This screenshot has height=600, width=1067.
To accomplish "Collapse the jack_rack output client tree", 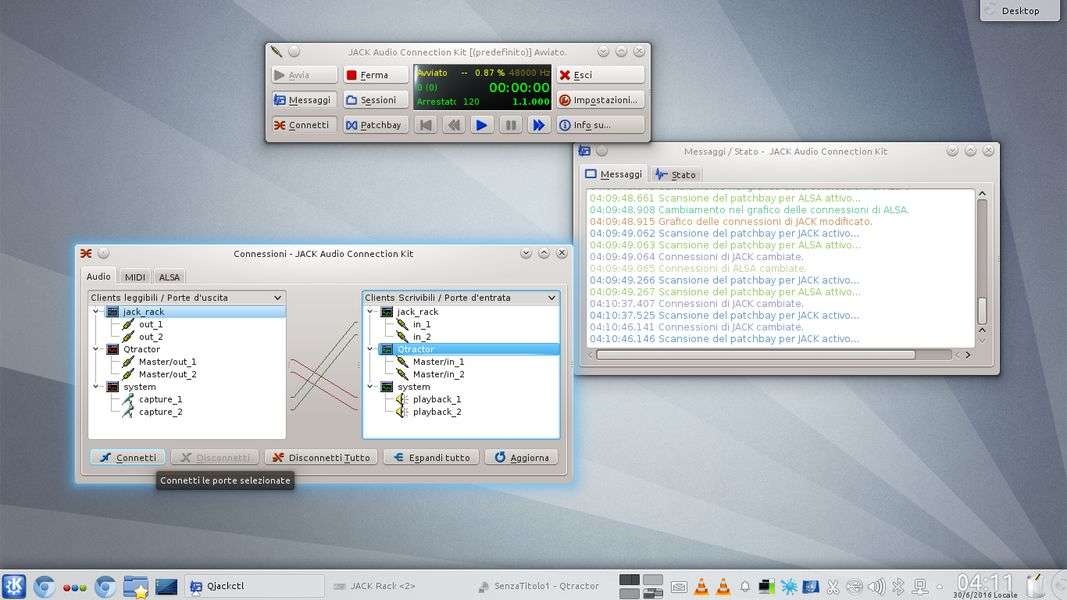I will pyautogui.click(x=96, y=312).
